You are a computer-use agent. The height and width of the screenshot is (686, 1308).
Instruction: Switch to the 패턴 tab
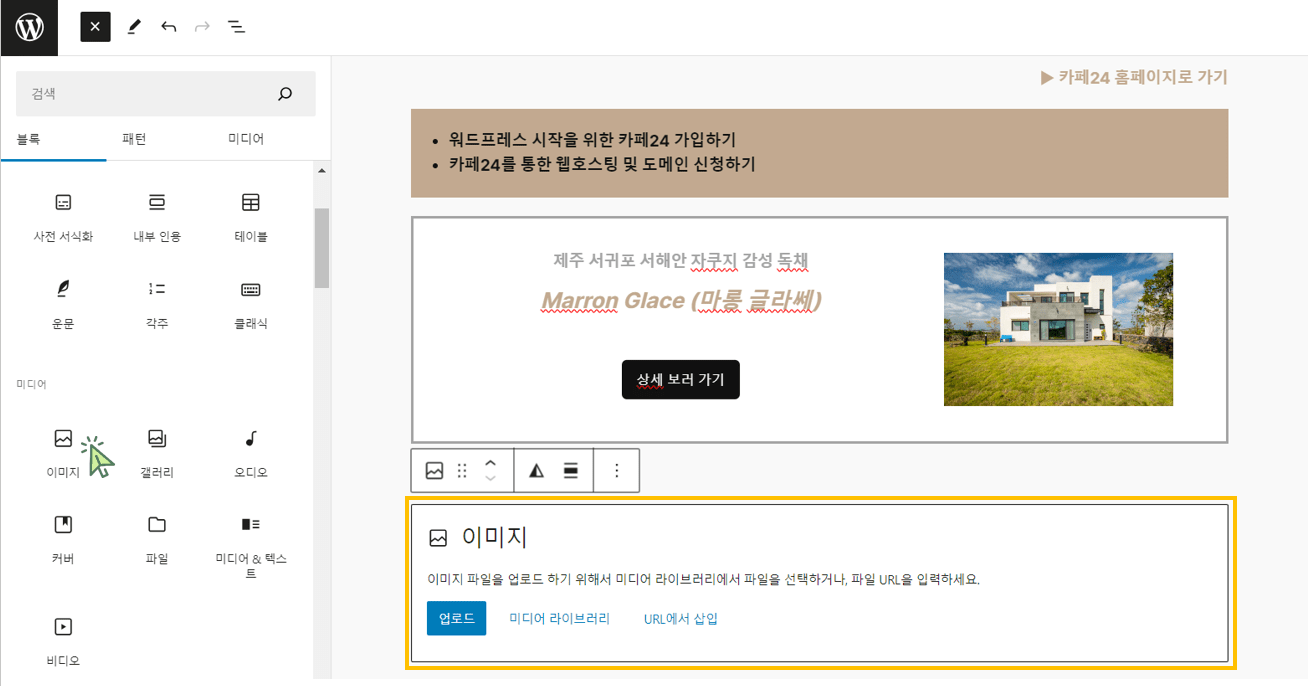click(134, 139)
